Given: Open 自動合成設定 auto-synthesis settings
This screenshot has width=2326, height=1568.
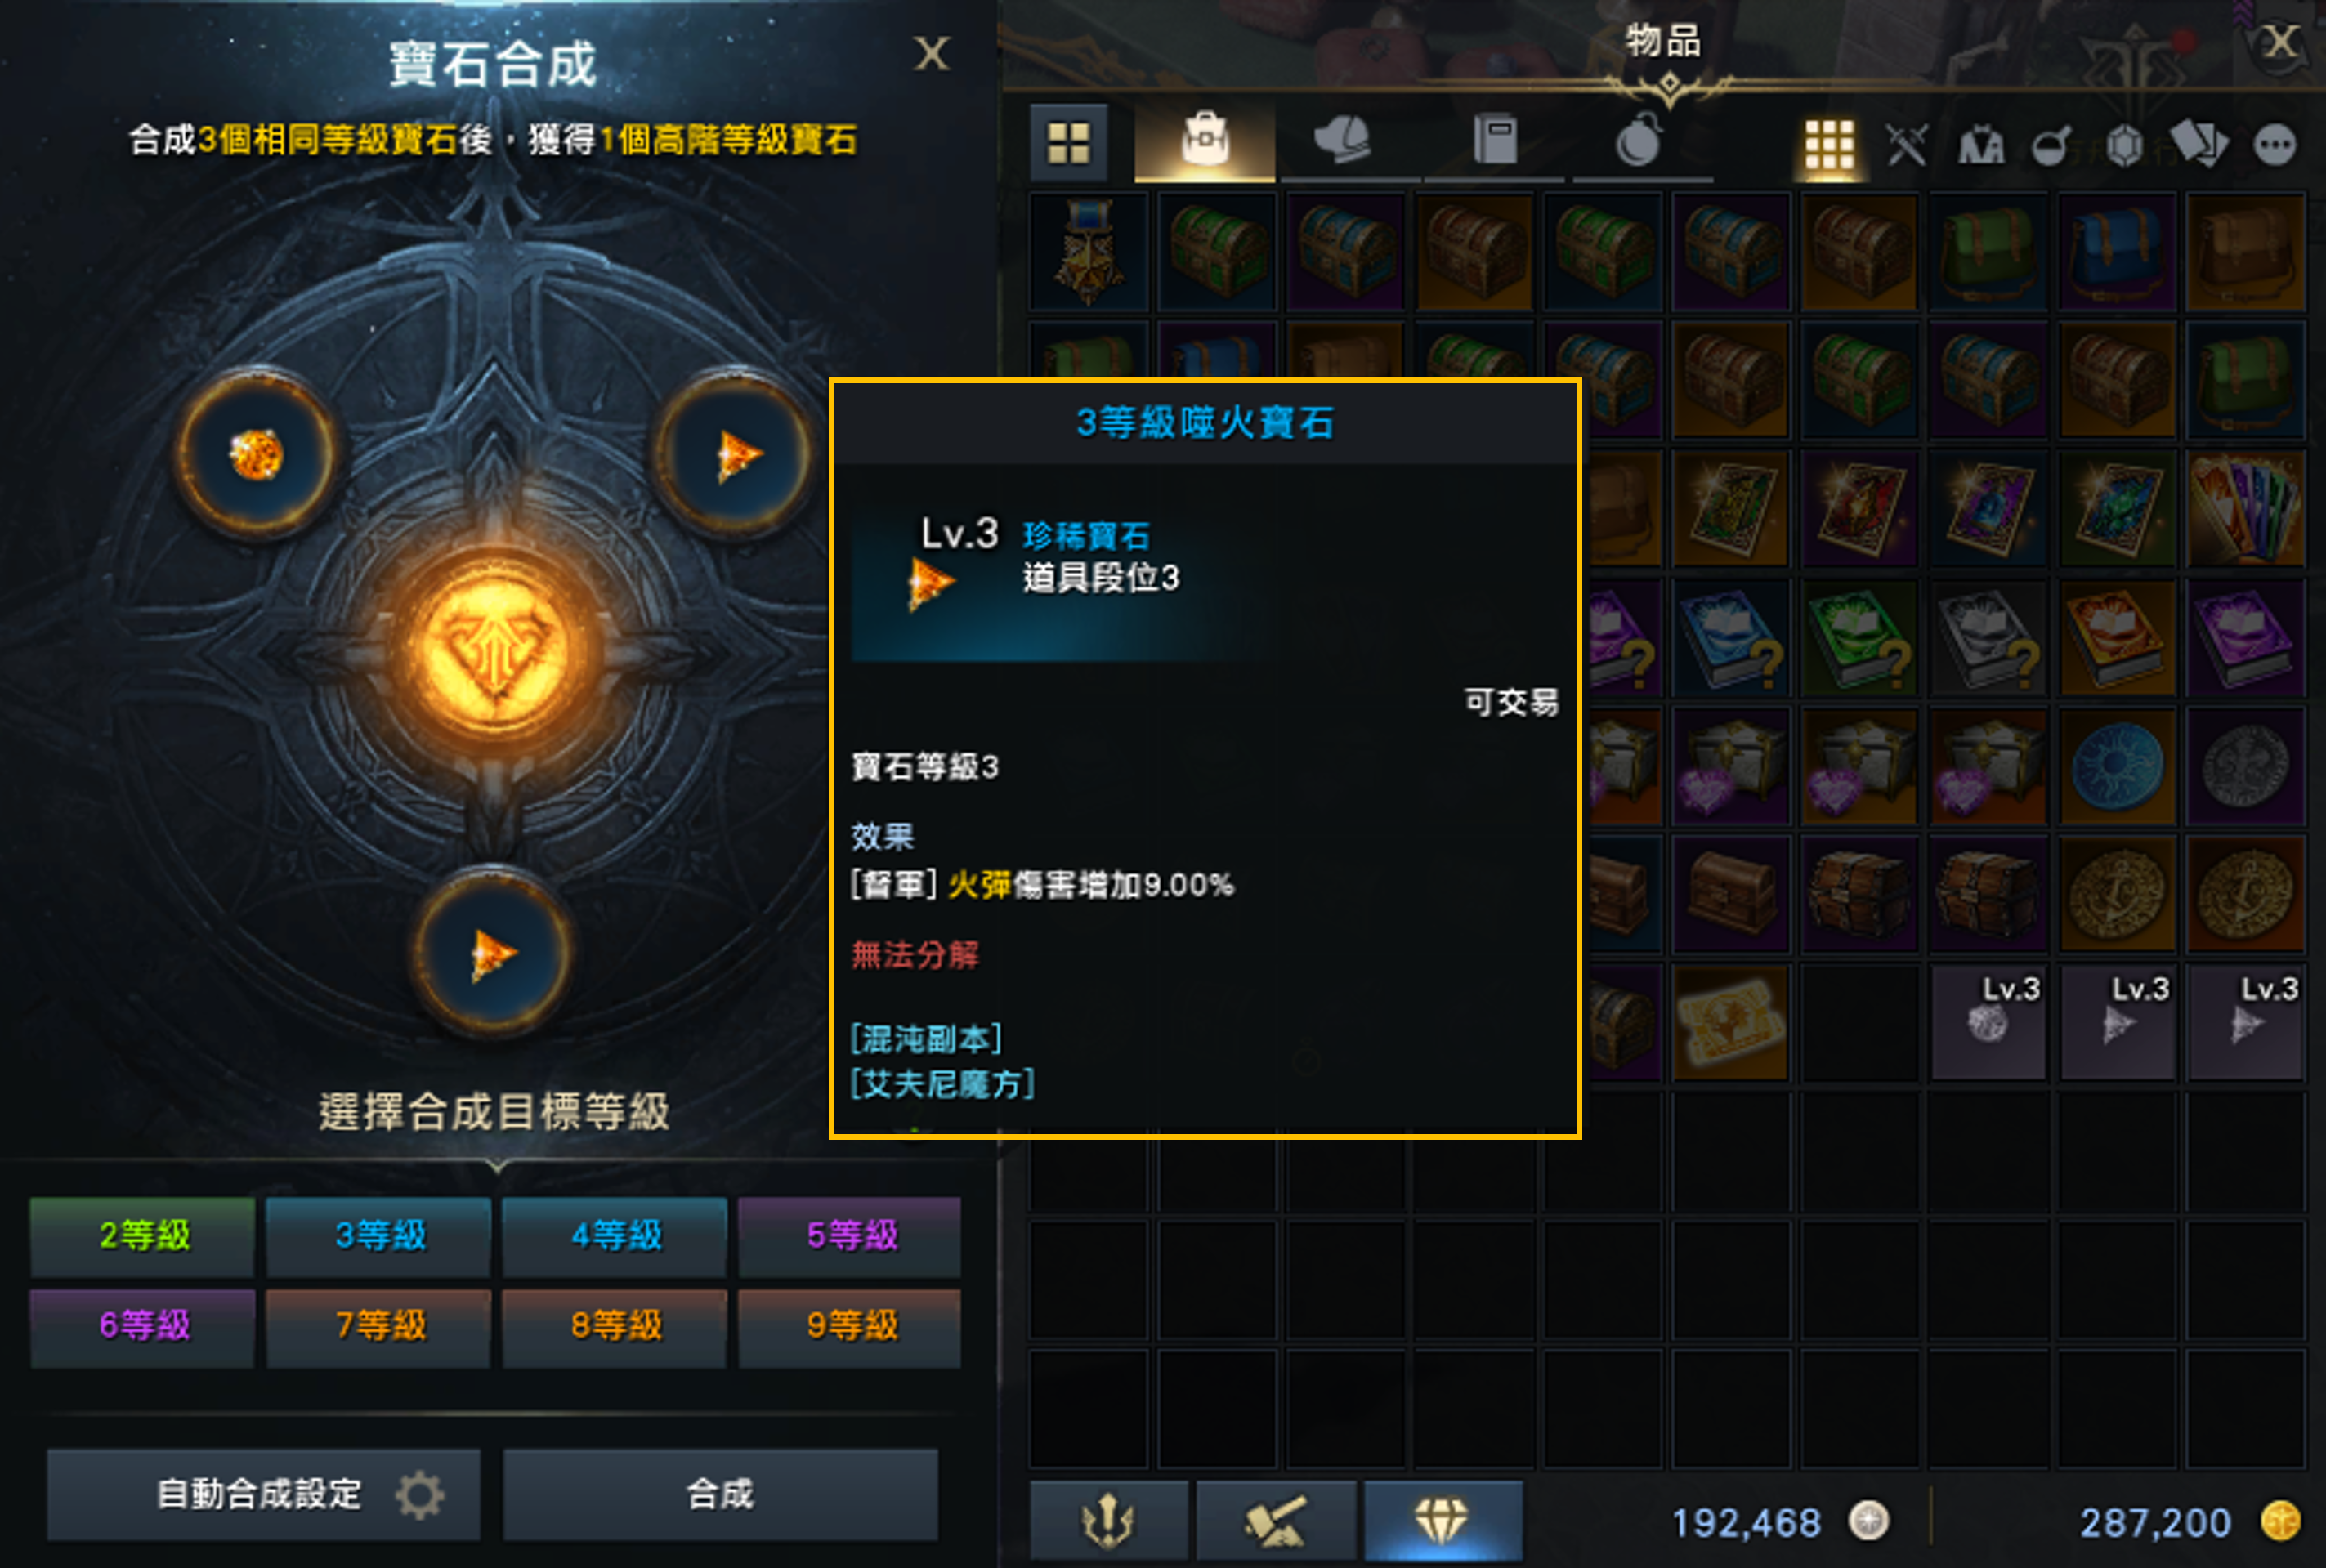Looking at the screenshot, I should click(x=263, y=1494).
